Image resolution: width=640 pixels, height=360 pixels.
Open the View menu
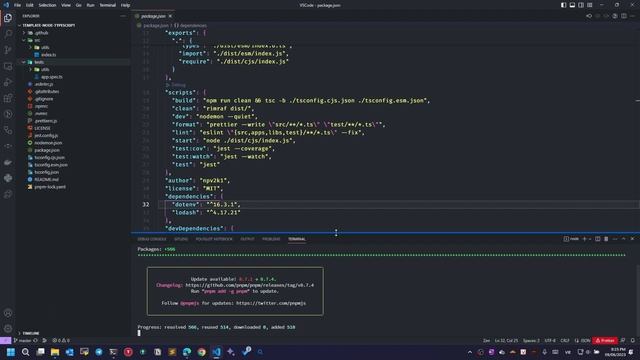point(66,5)
